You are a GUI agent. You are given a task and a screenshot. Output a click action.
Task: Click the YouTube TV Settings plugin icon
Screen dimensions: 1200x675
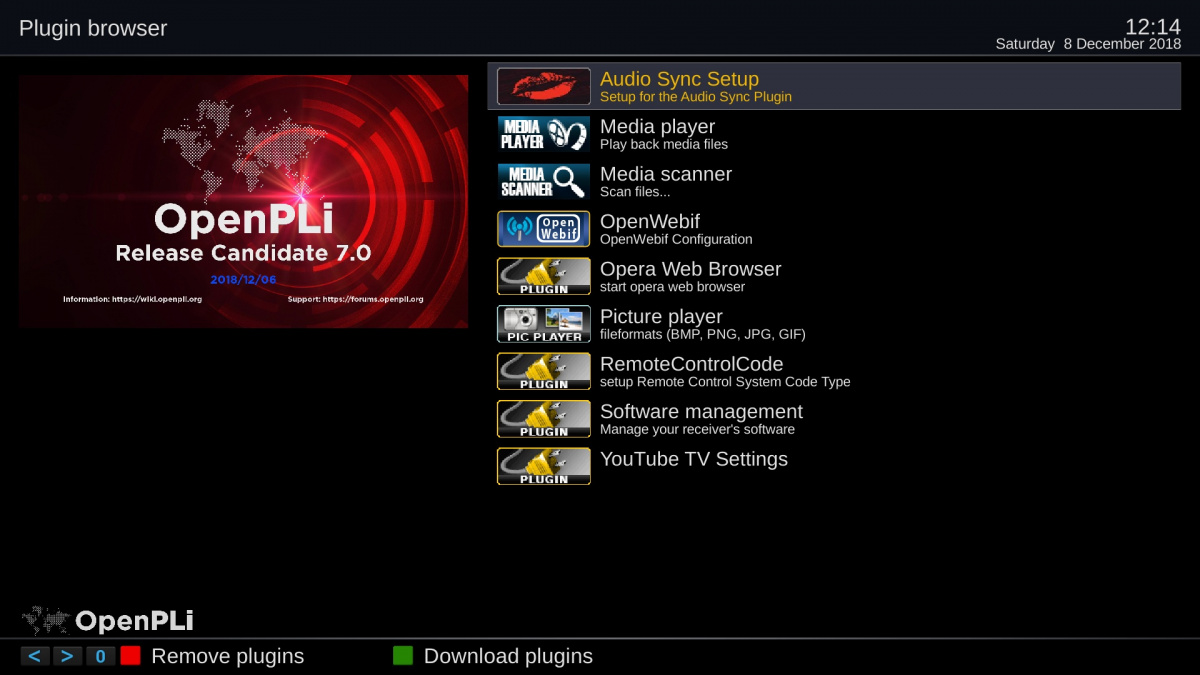(544, 466)
